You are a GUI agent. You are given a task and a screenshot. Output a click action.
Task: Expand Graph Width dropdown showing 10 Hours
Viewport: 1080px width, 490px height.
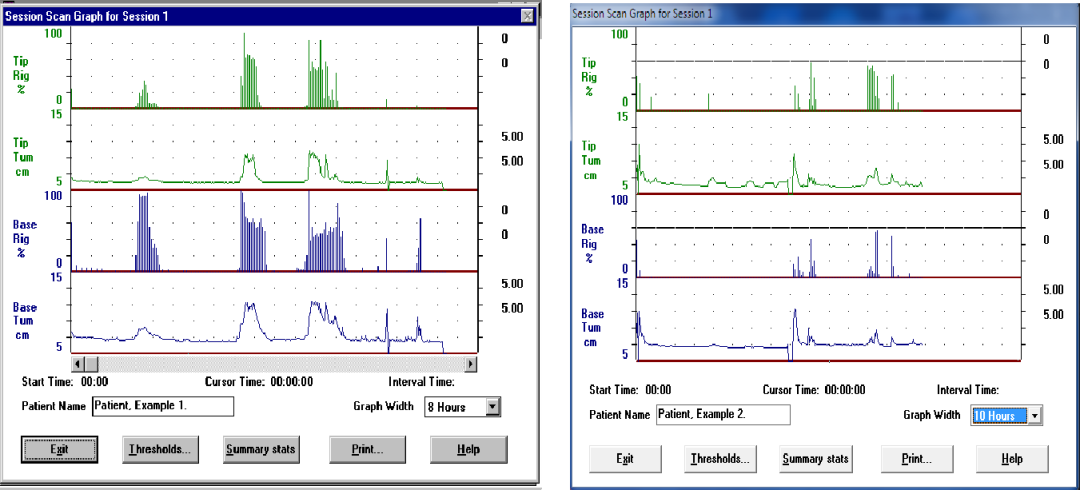[1035, 416]
